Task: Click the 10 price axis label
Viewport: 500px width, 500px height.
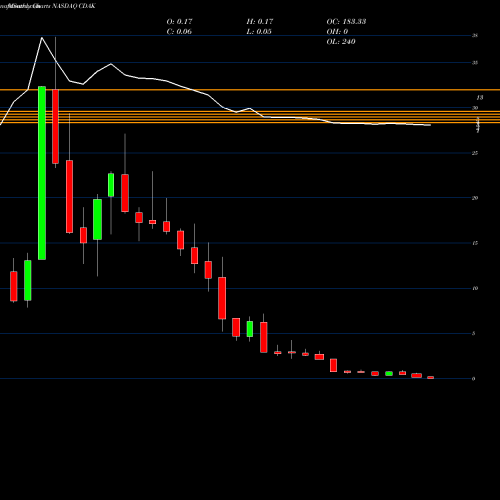Action: 475,288
